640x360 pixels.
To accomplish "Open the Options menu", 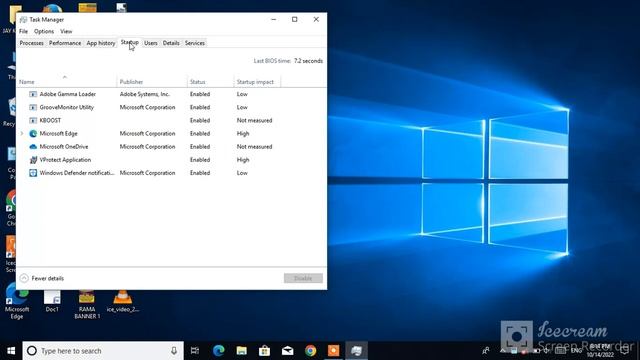I will 44,31.
